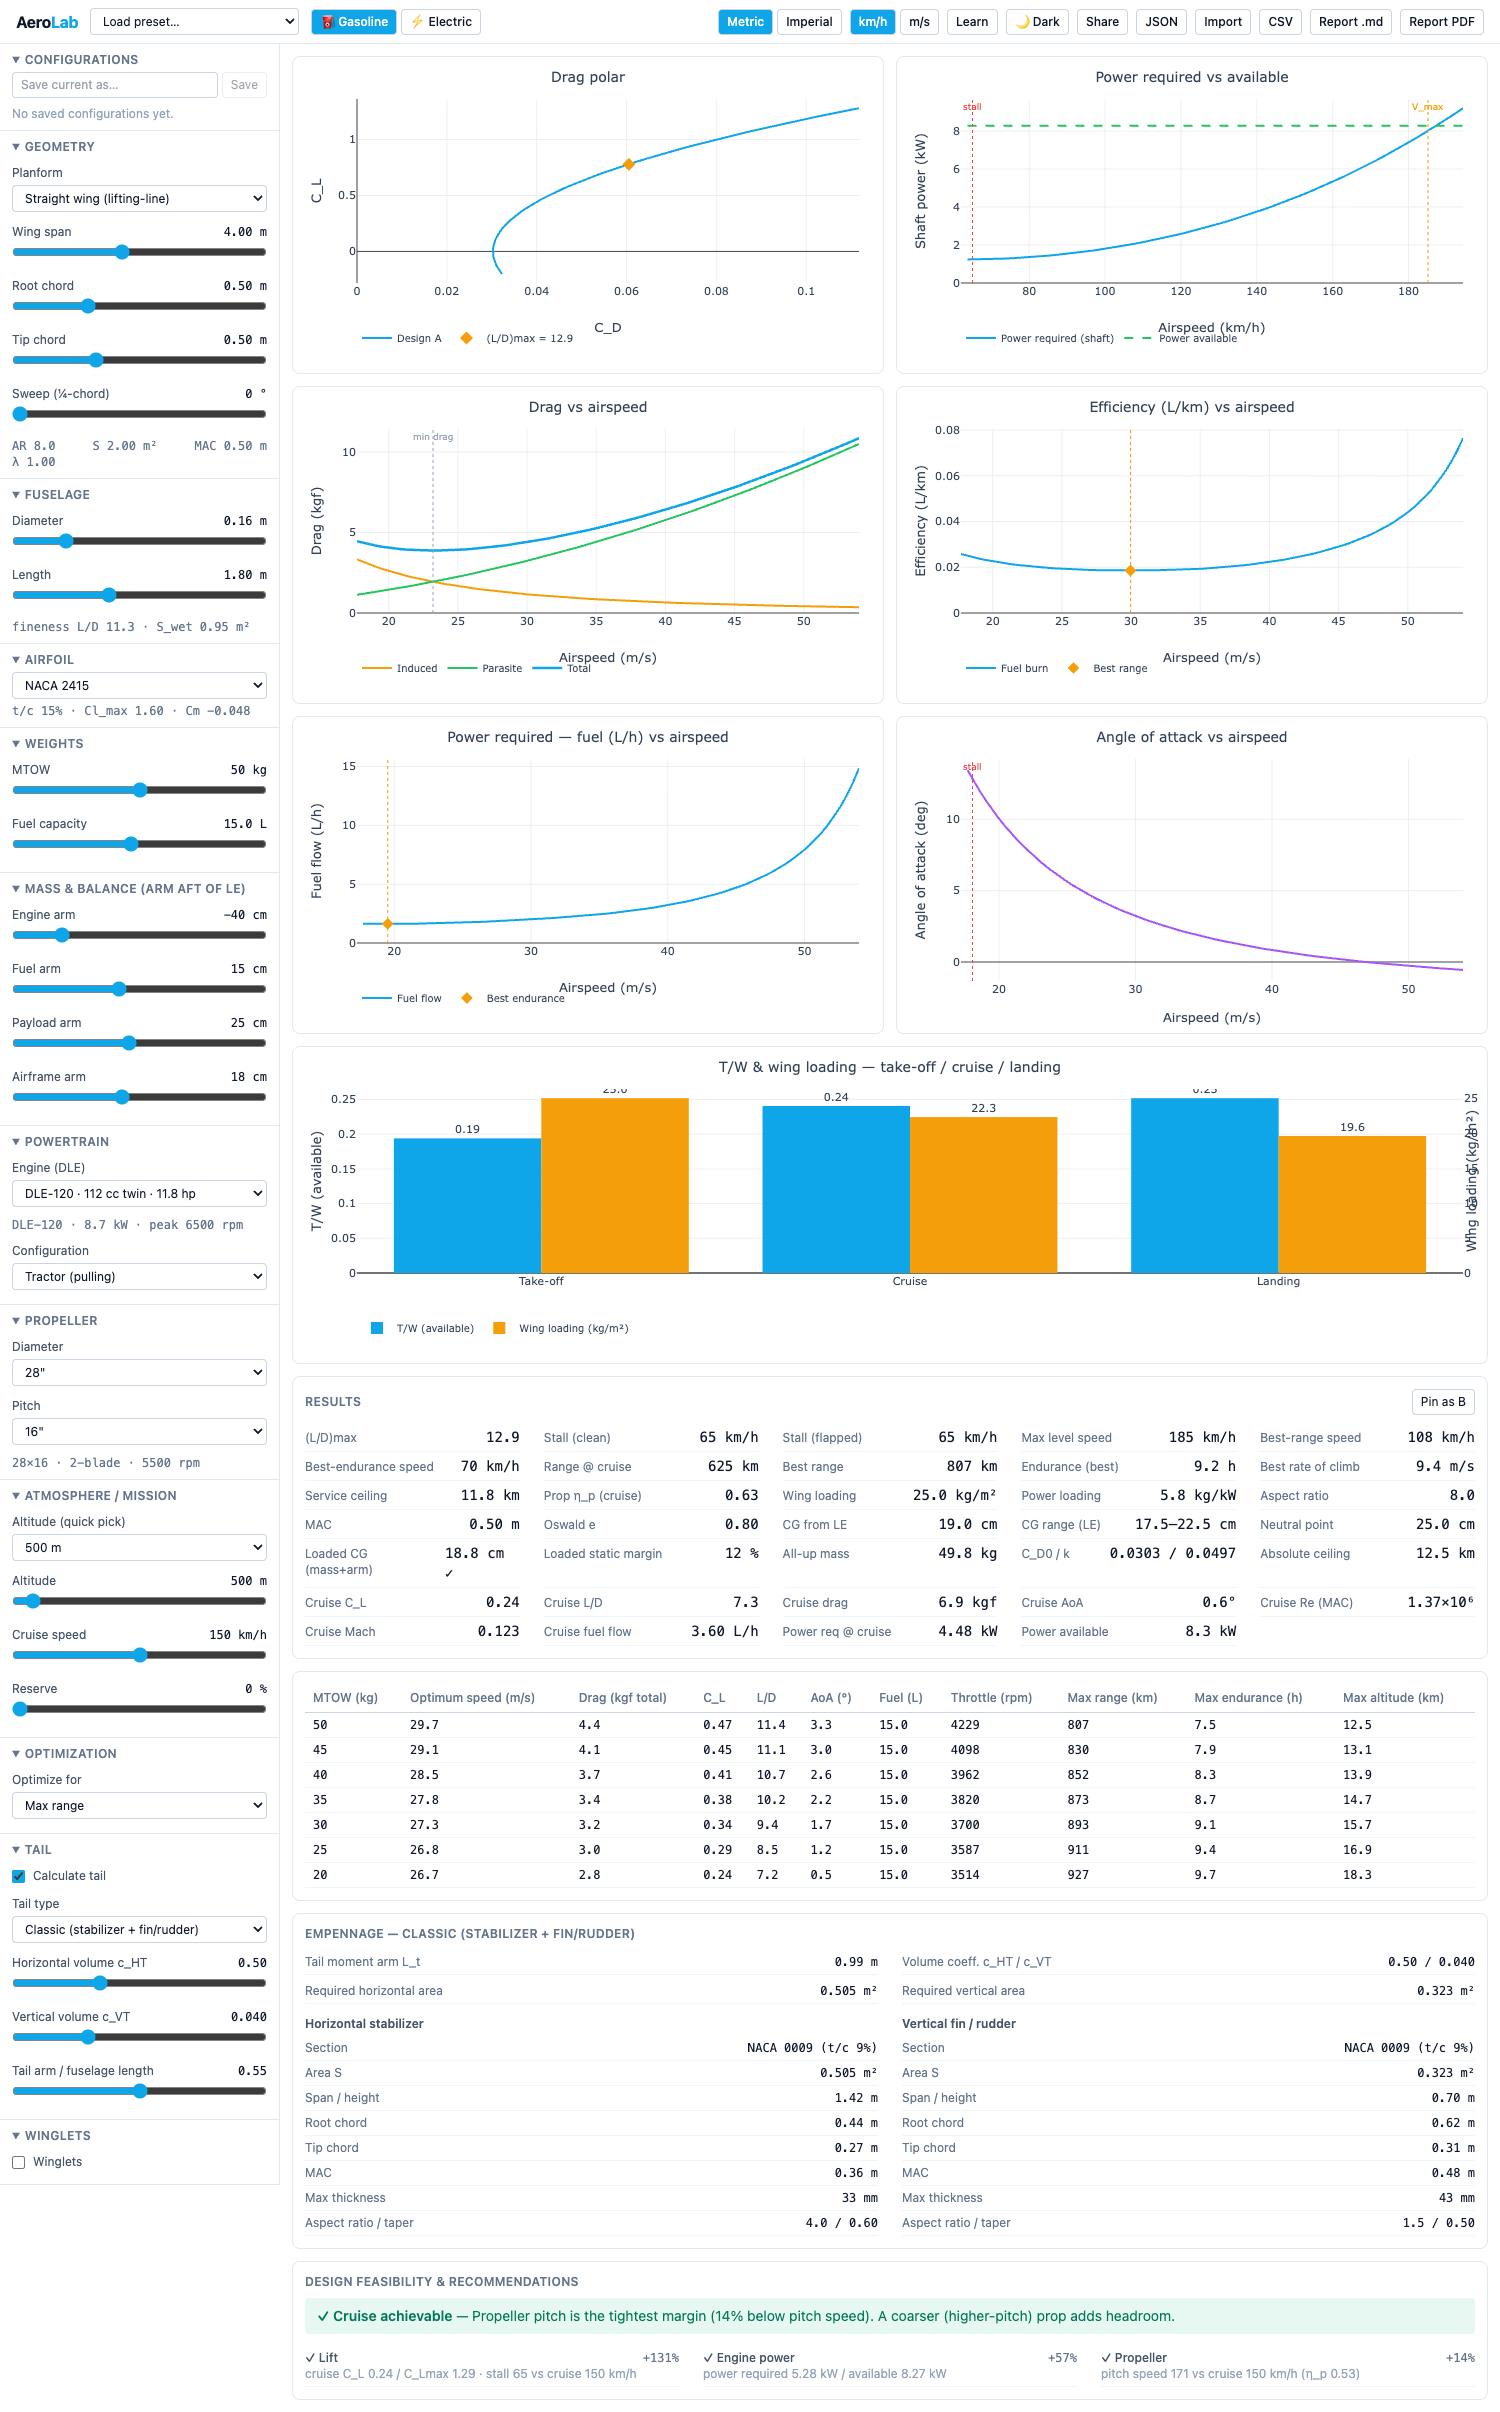Adjust the MTOW slider
Viewport: 1500px width, 2412px height.
coord(139,790)
